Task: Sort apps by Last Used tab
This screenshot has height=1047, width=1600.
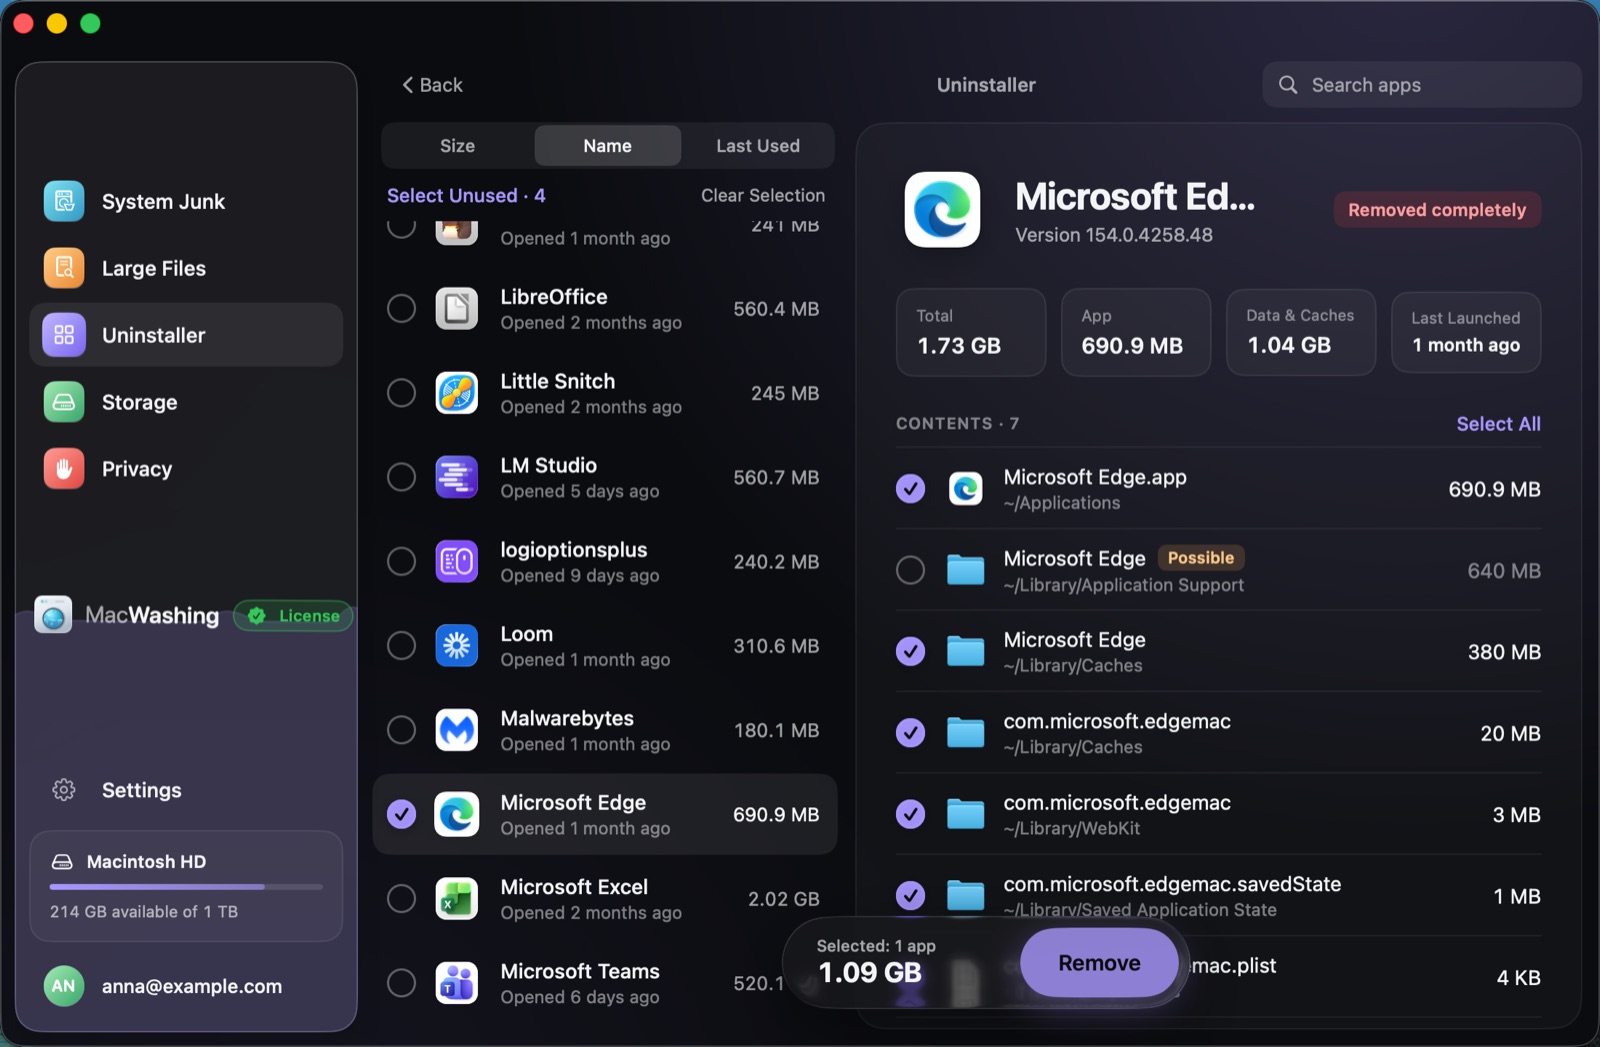Action: coord(758,146)
